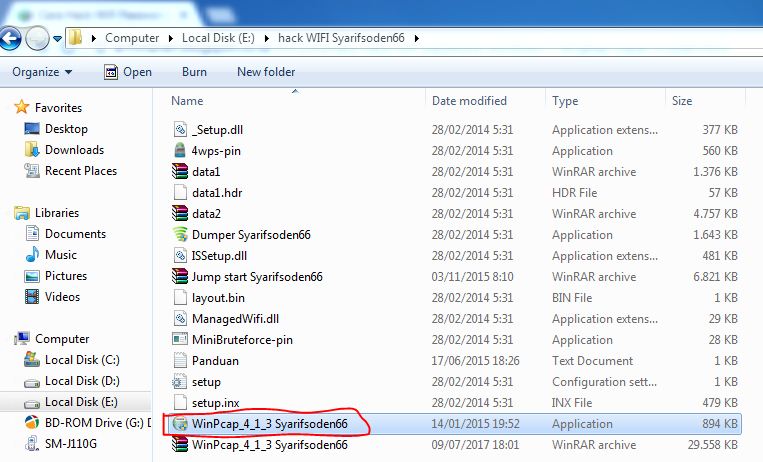This screenshot has height=462, width=763.
Task: Click the MiniBruteforce-pin file name
Action: click(242, 340)
